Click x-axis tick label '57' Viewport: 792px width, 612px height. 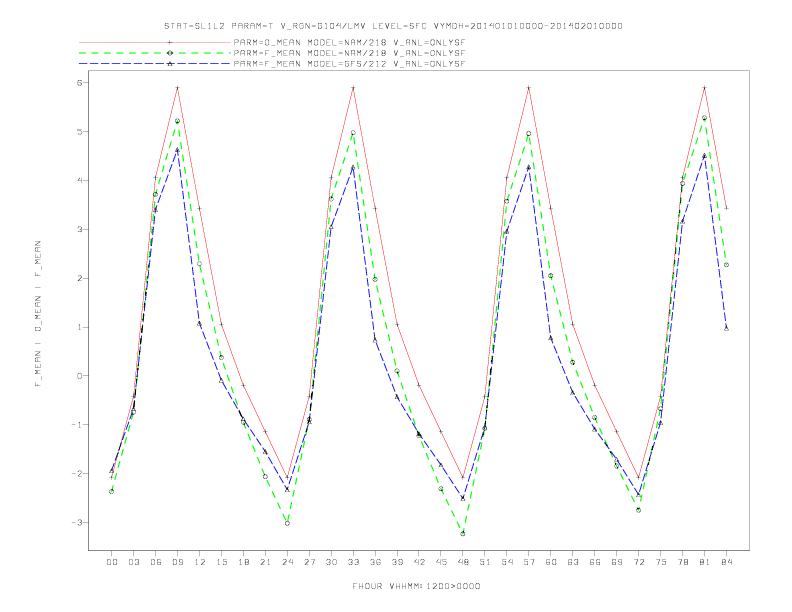click(529, 562)
